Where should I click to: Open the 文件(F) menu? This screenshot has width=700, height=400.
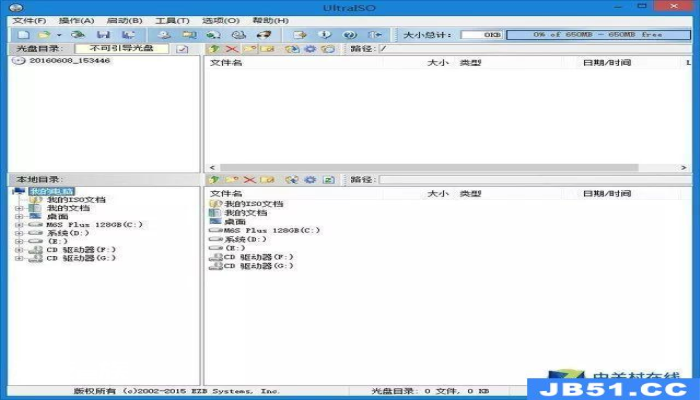[x=29, y=21]
